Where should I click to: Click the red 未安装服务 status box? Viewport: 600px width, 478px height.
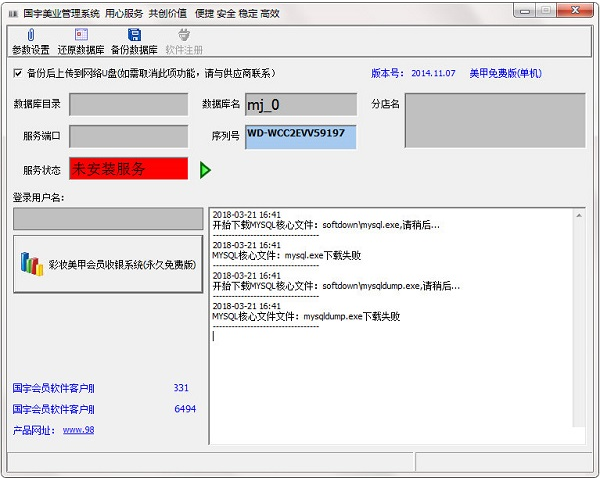(129, 168)
